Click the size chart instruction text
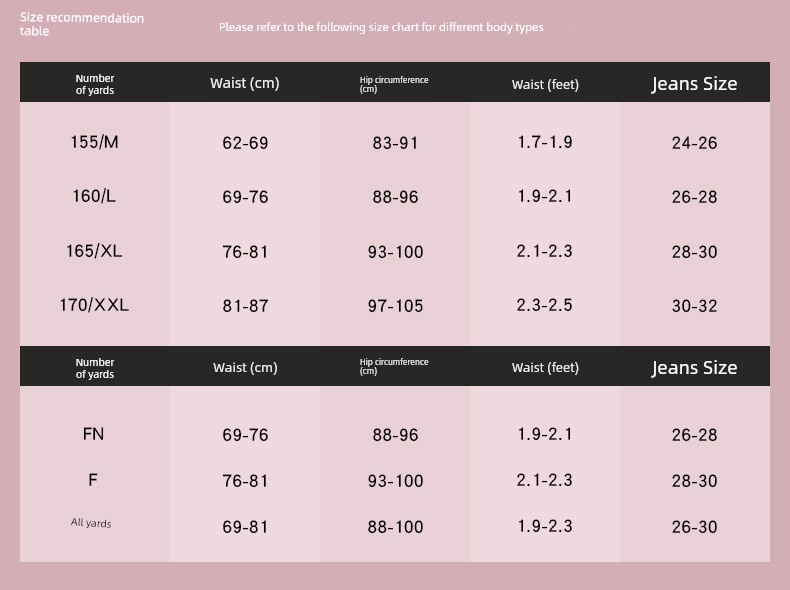The image size is (790, 590). 381,27
